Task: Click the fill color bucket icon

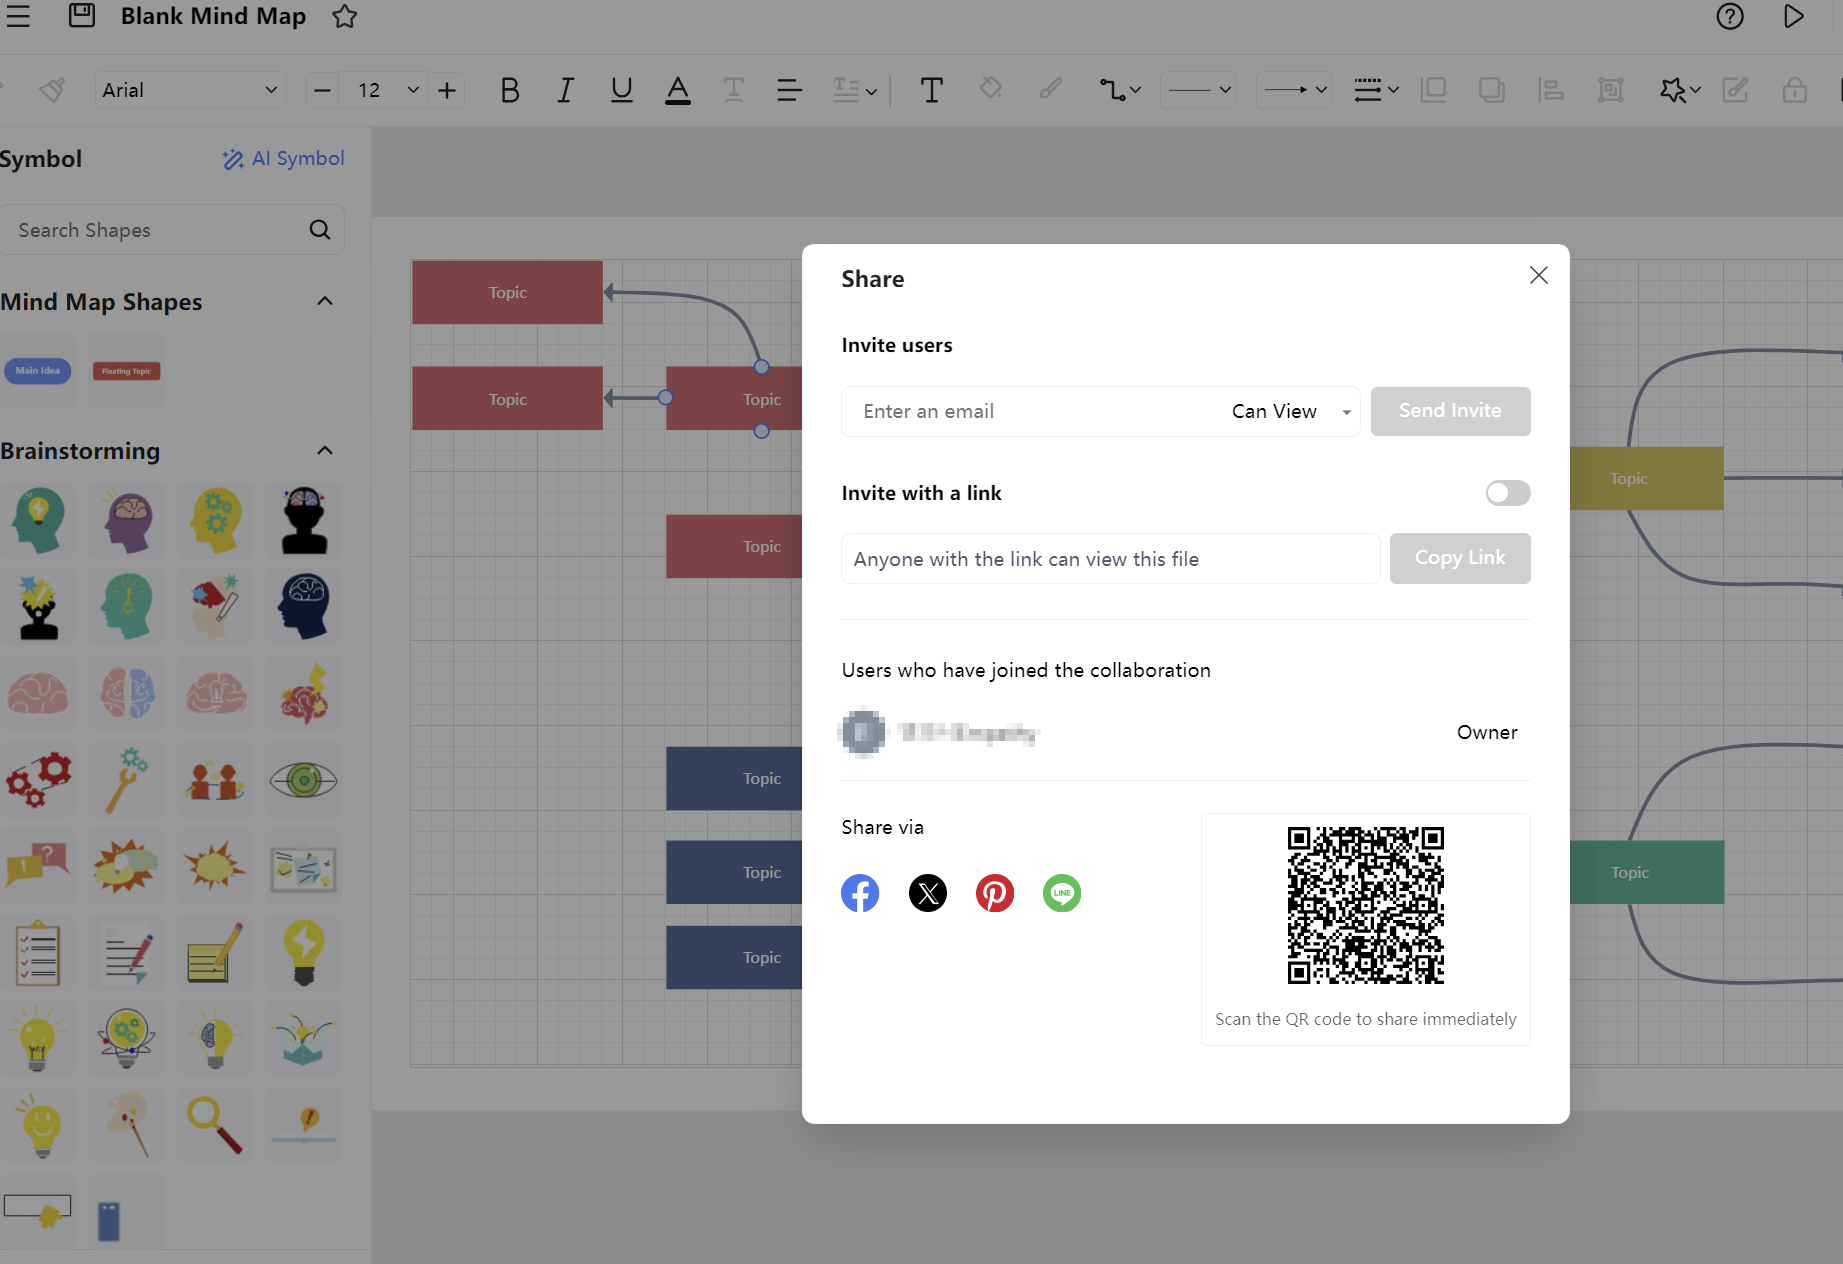Action: pos(991,89)
